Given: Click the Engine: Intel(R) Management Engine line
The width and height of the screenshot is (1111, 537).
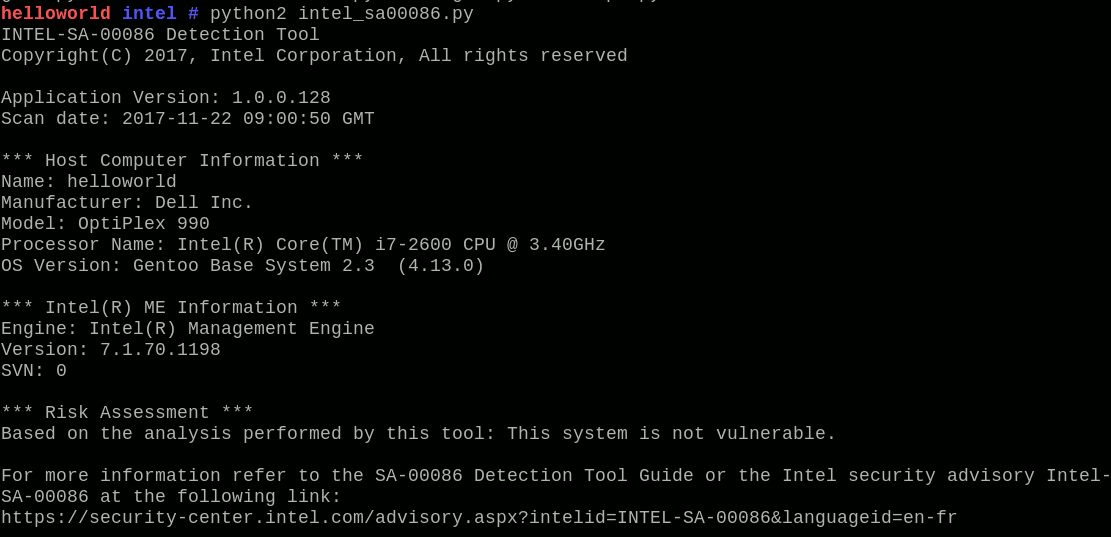Looking at the screenshot, I should pos(187,329).
